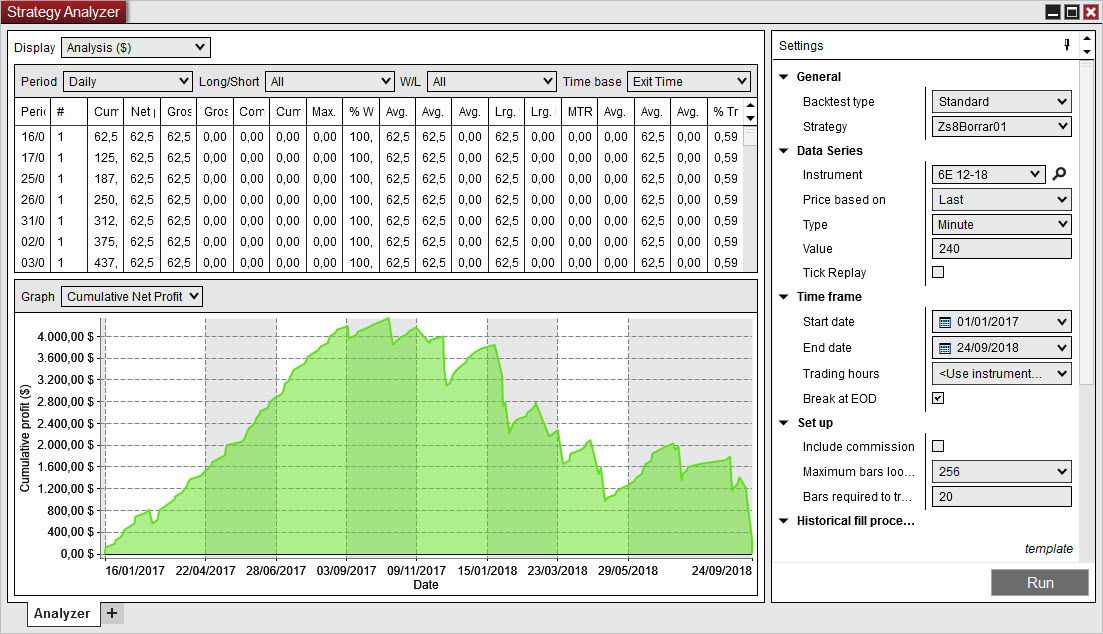The width and height of the screenshot is (1103, 634).
Task: Add a new tab with plus icon
Action: 112,614
